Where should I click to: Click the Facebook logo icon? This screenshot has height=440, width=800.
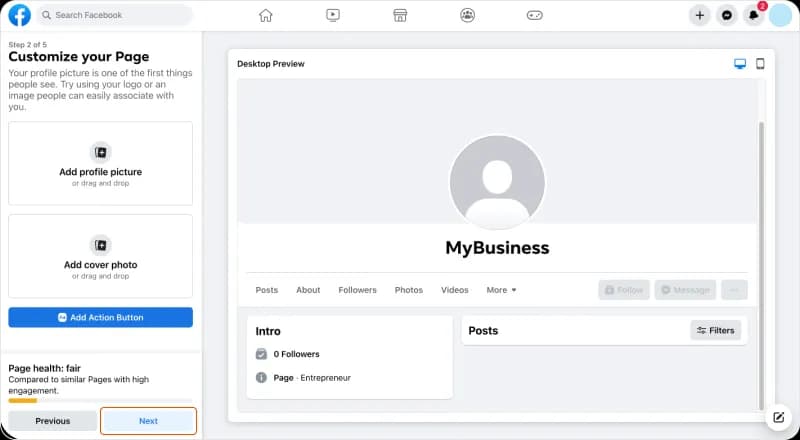click(x=19, y=15)
